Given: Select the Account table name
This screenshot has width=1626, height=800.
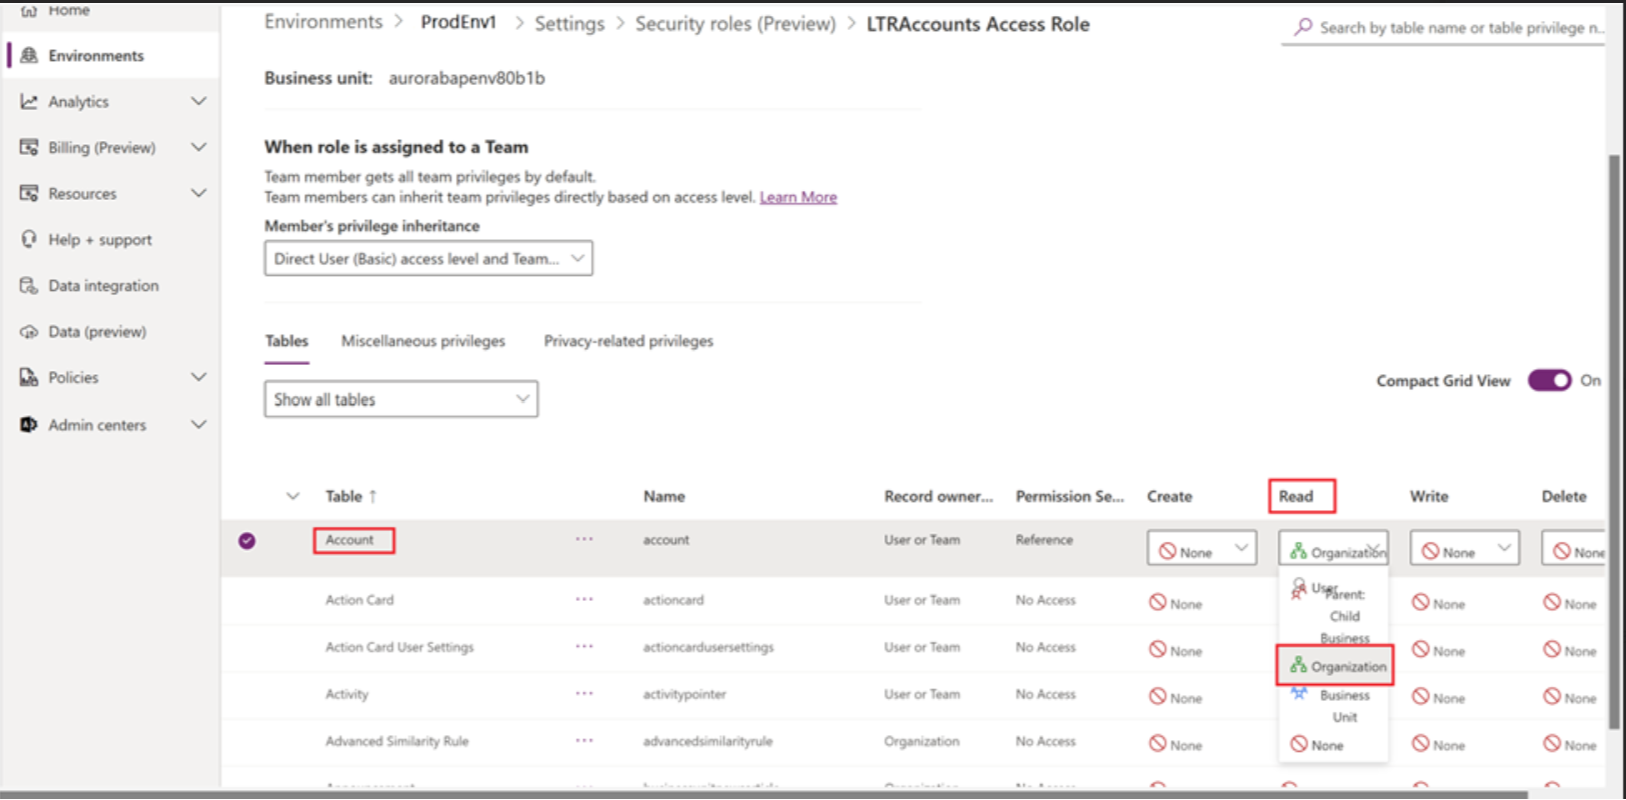Looking at the screenshot, I should pyautogui.click(x=349, y=540).
